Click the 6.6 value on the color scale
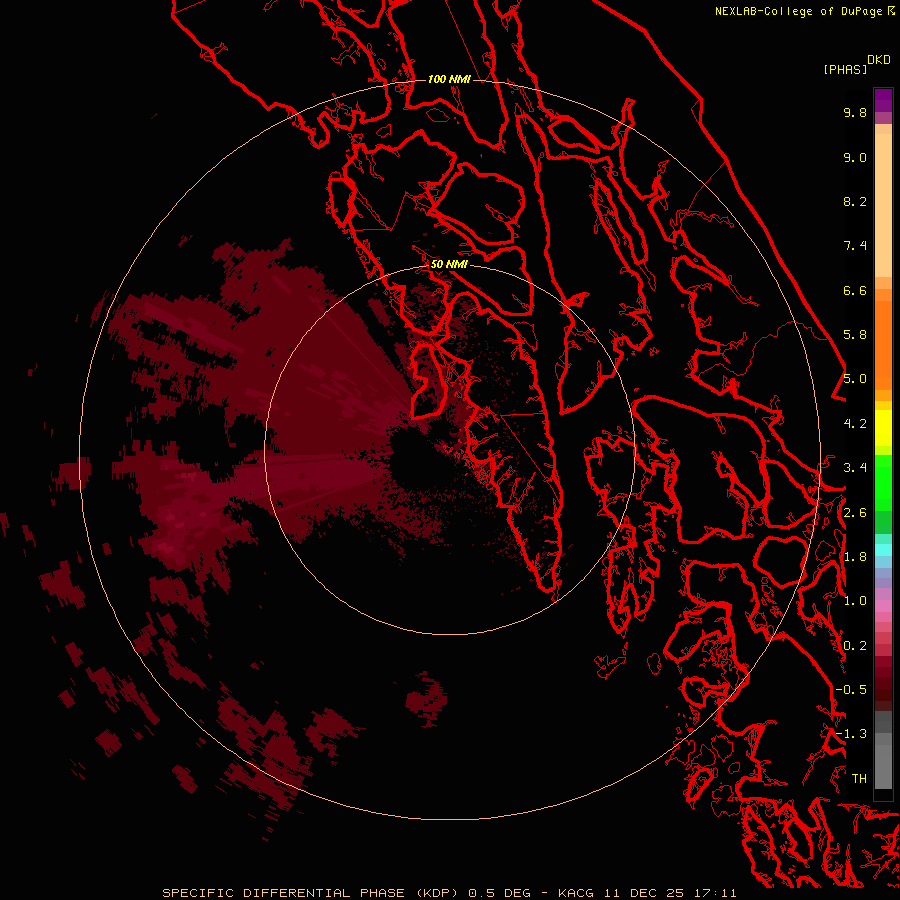This screenshot has width=900, height=900. (x=855, y=290)
